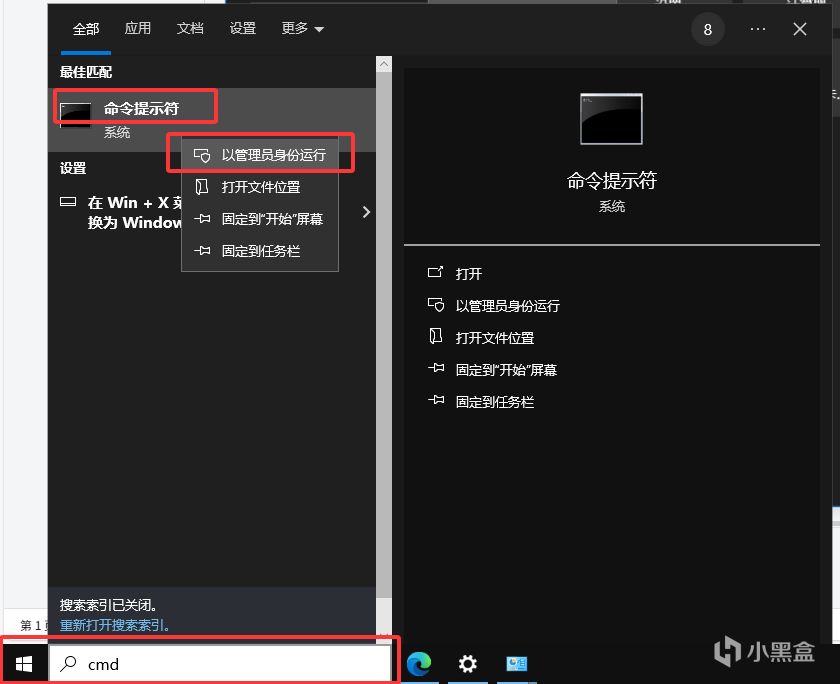Expand the 更多 dropdown filter

303,28
